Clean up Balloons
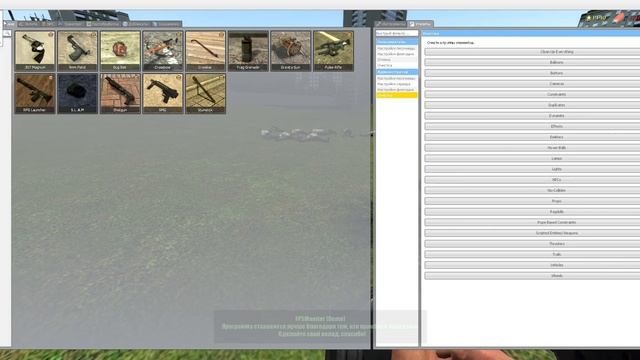 pos(532,62)
